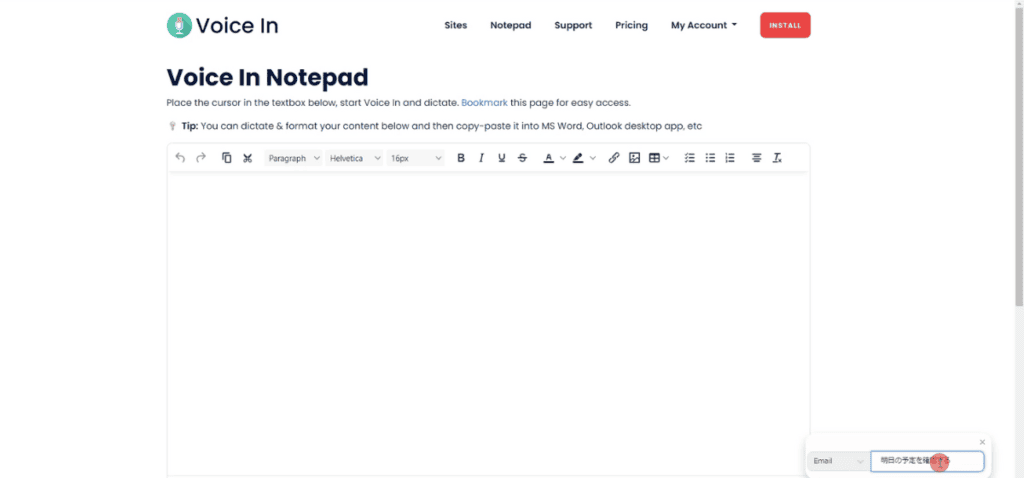Toggle Strikethrough formatting

pyautogui.click(x=522, y=157)
